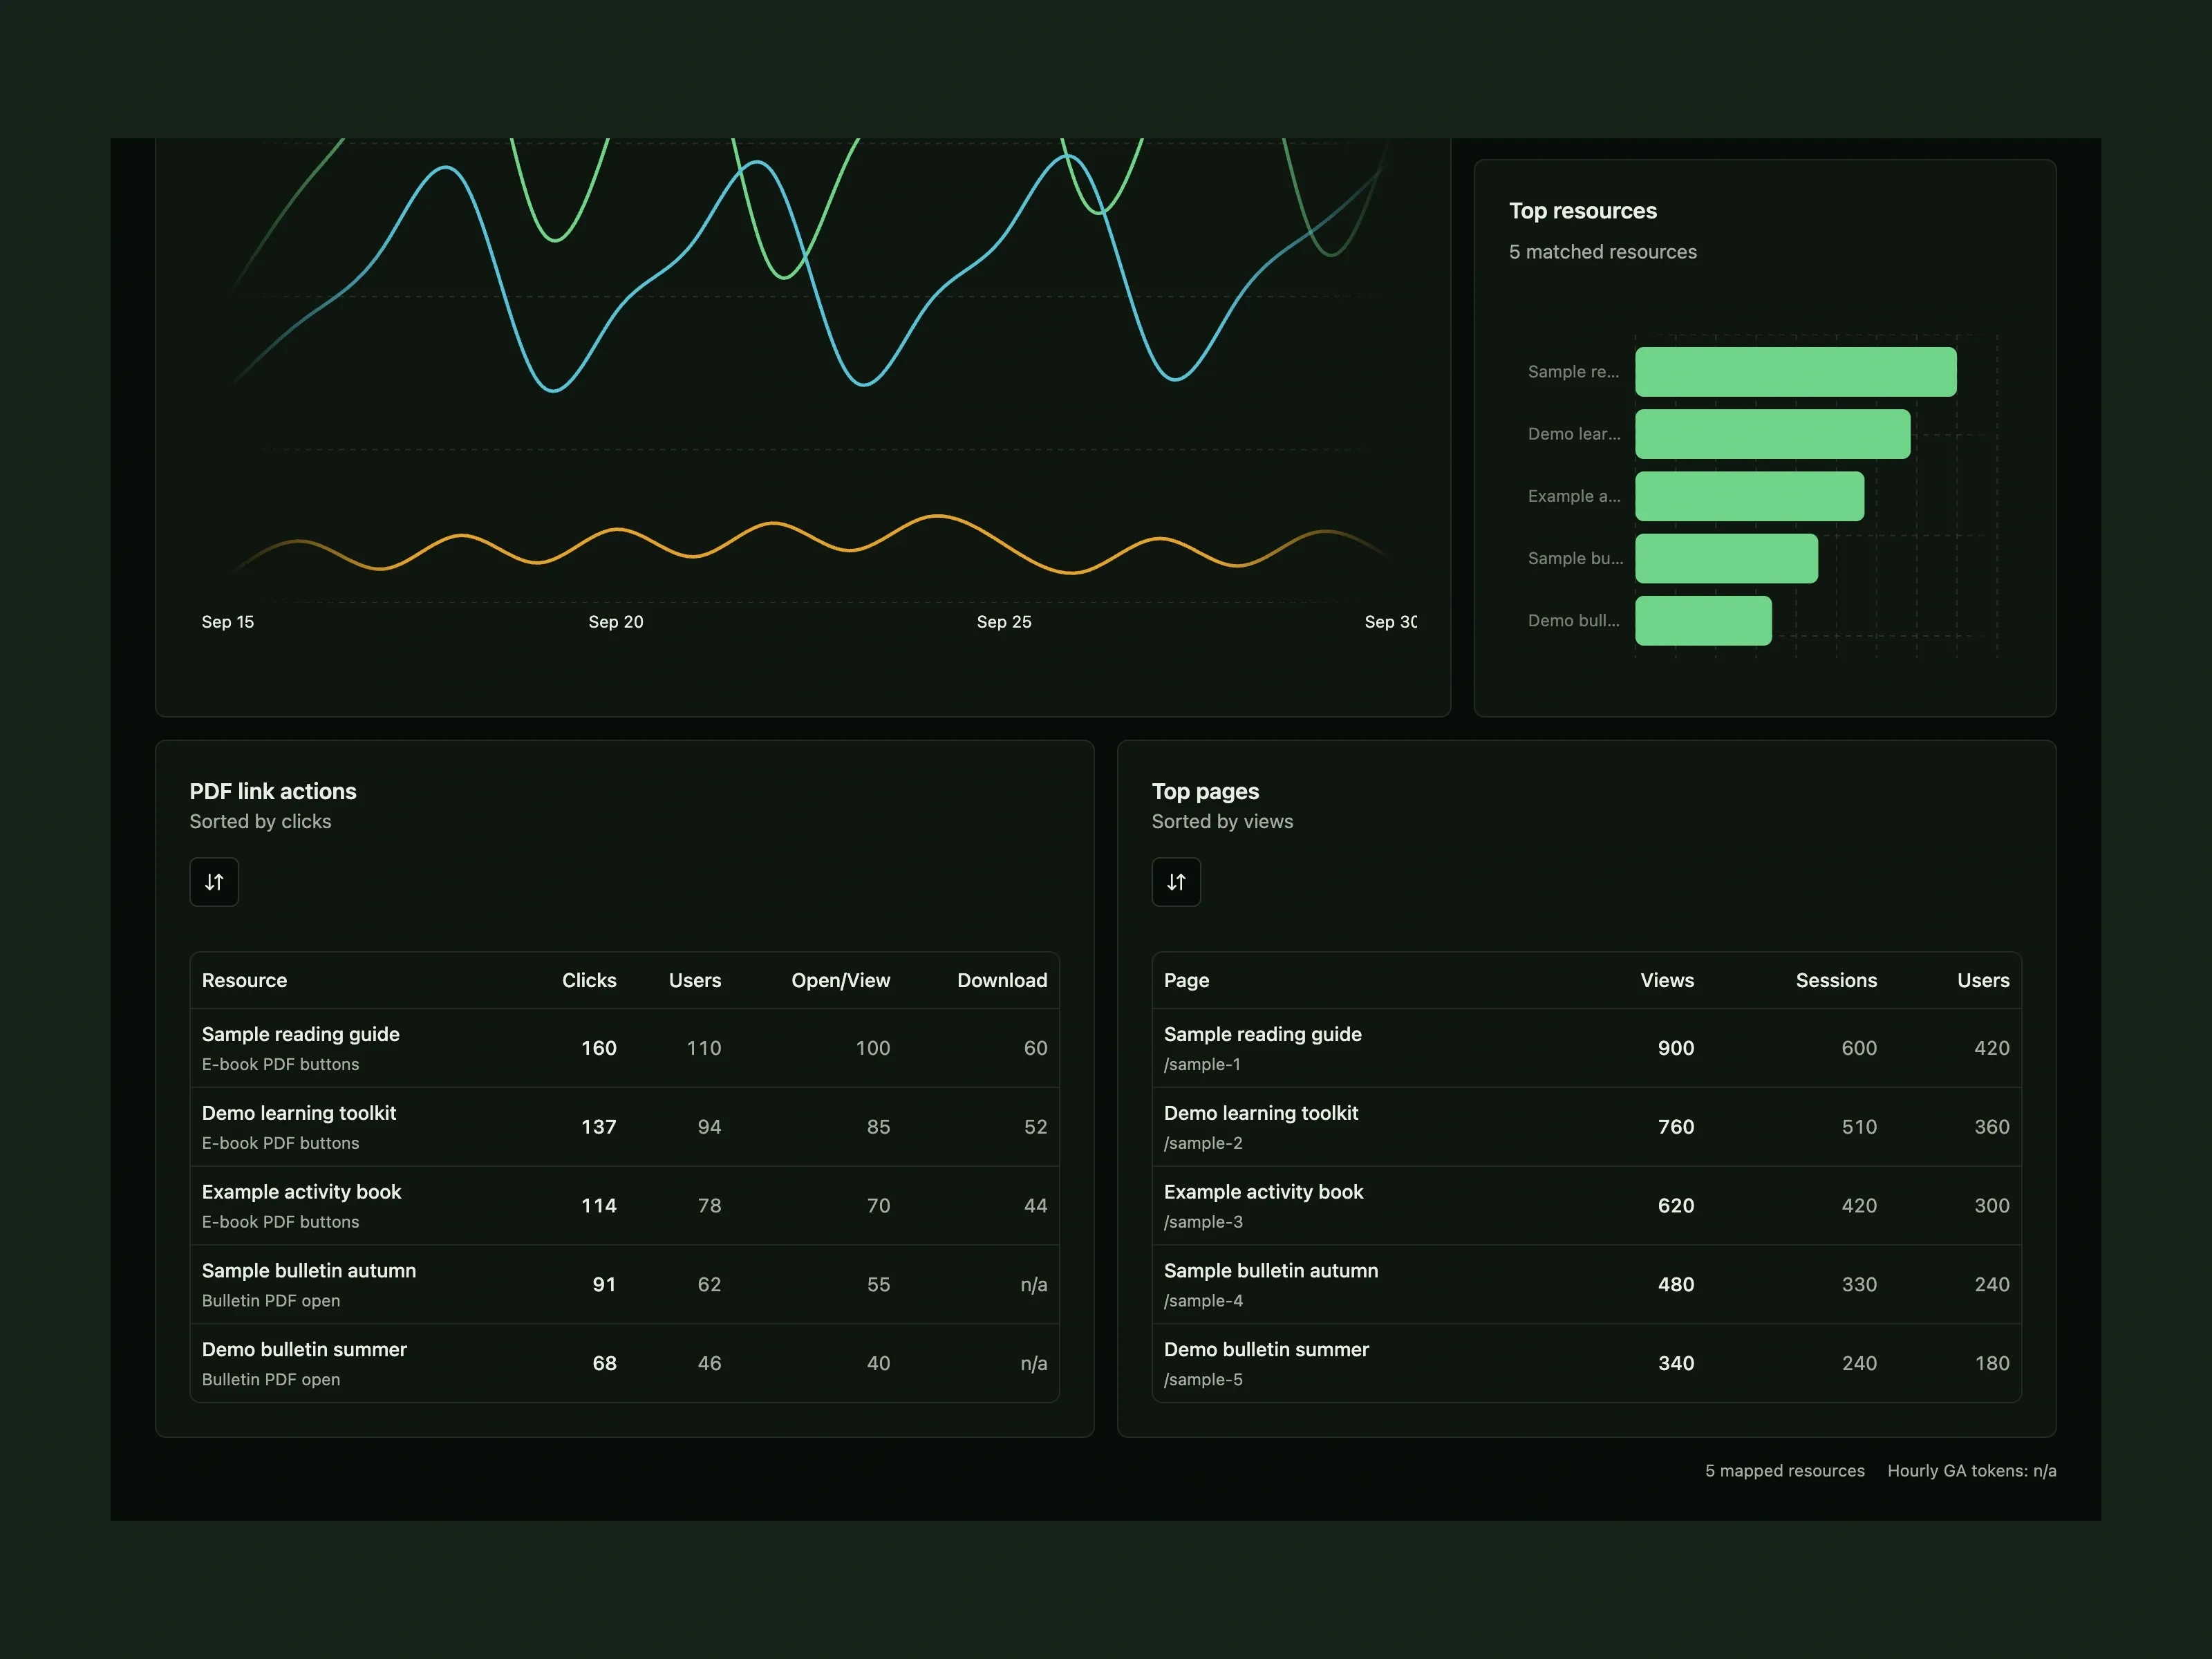Click the Sep 15 axis label
This screenshot has width=2212, height=1659.
pyautogui.click(x=228, y=622)
